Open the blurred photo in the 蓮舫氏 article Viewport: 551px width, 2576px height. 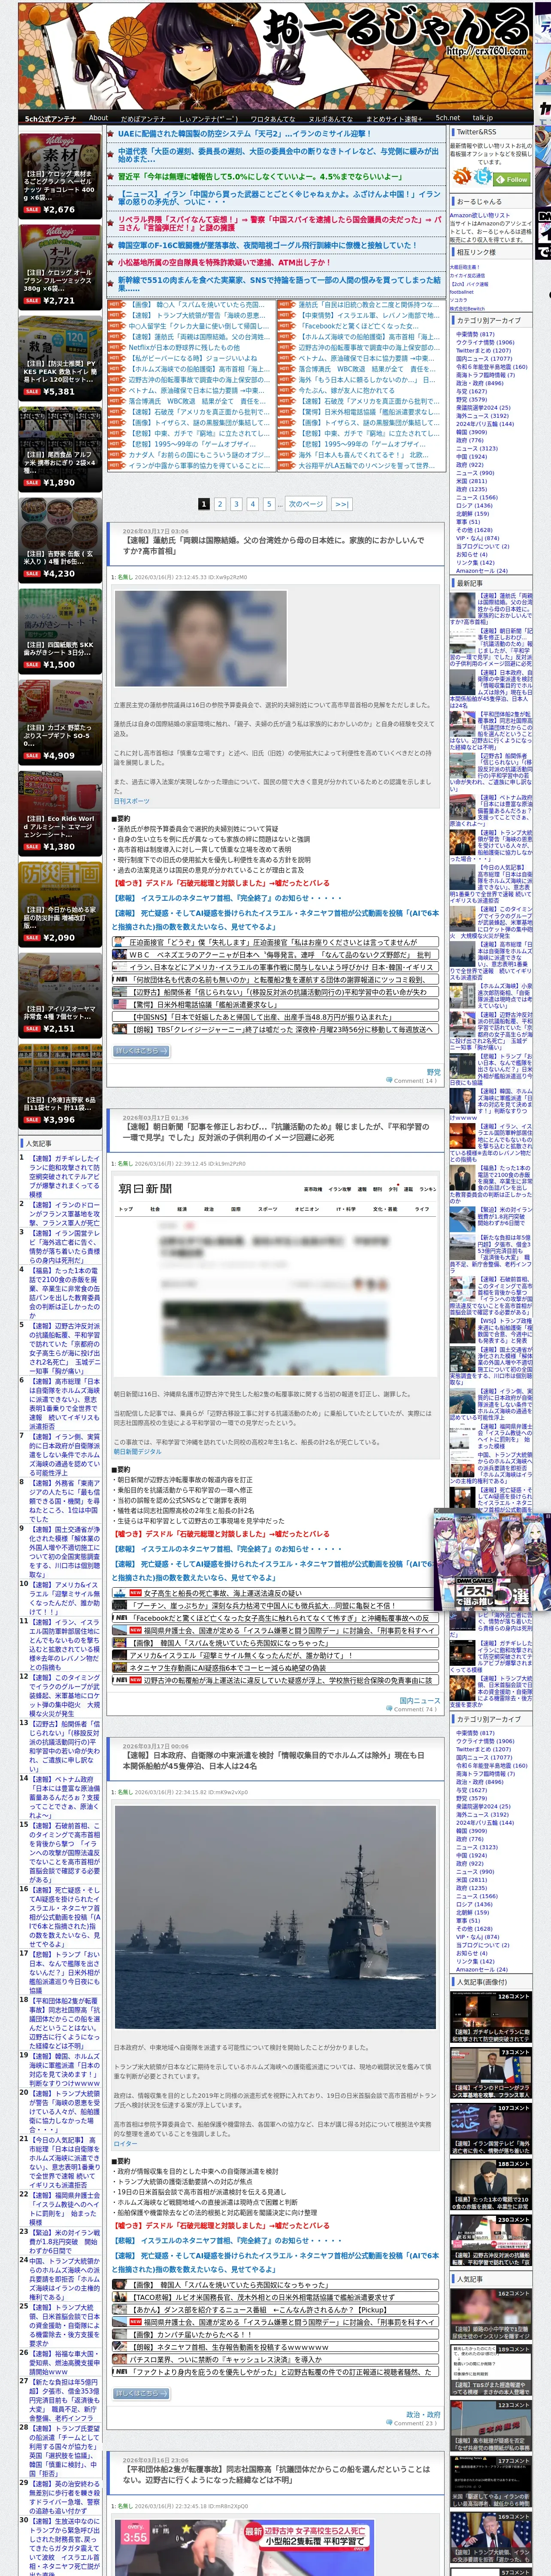point(201,638)
